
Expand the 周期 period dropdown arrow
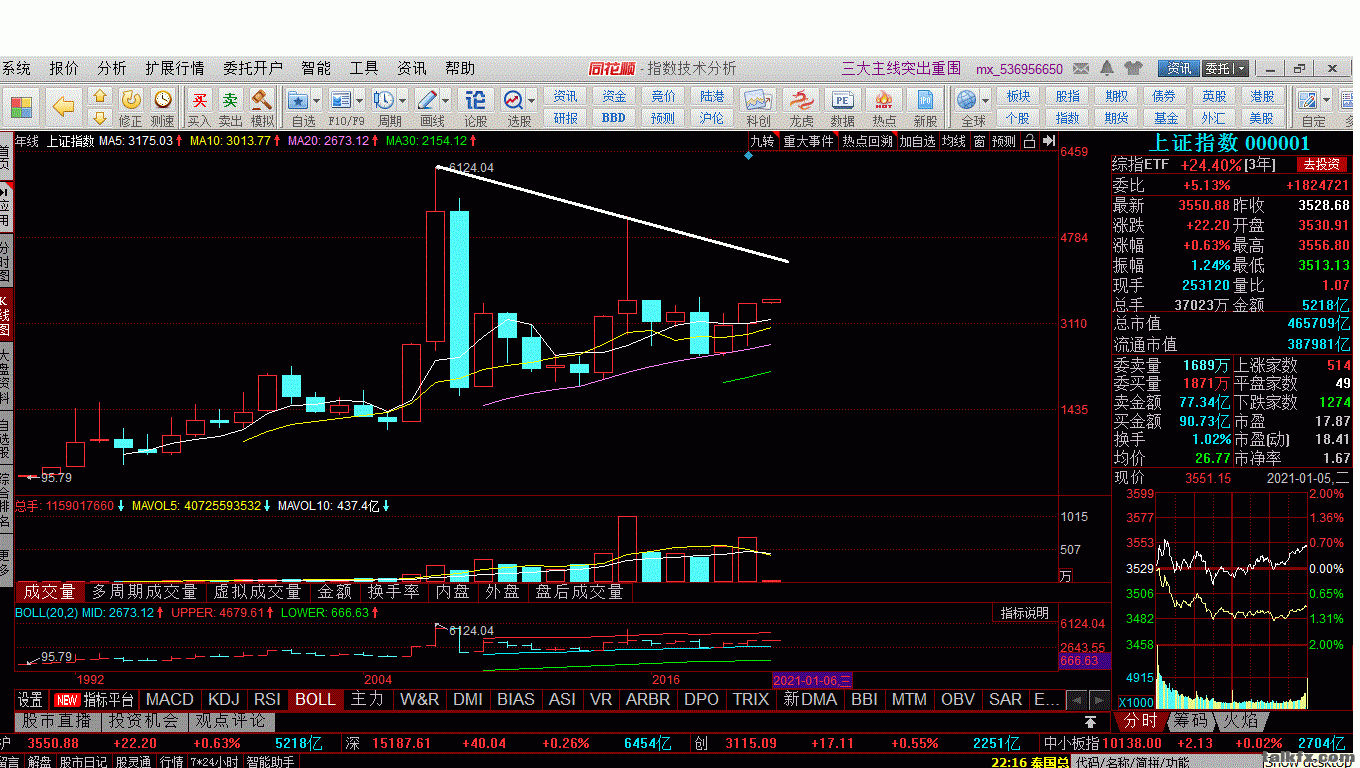(x=403, y=100)
